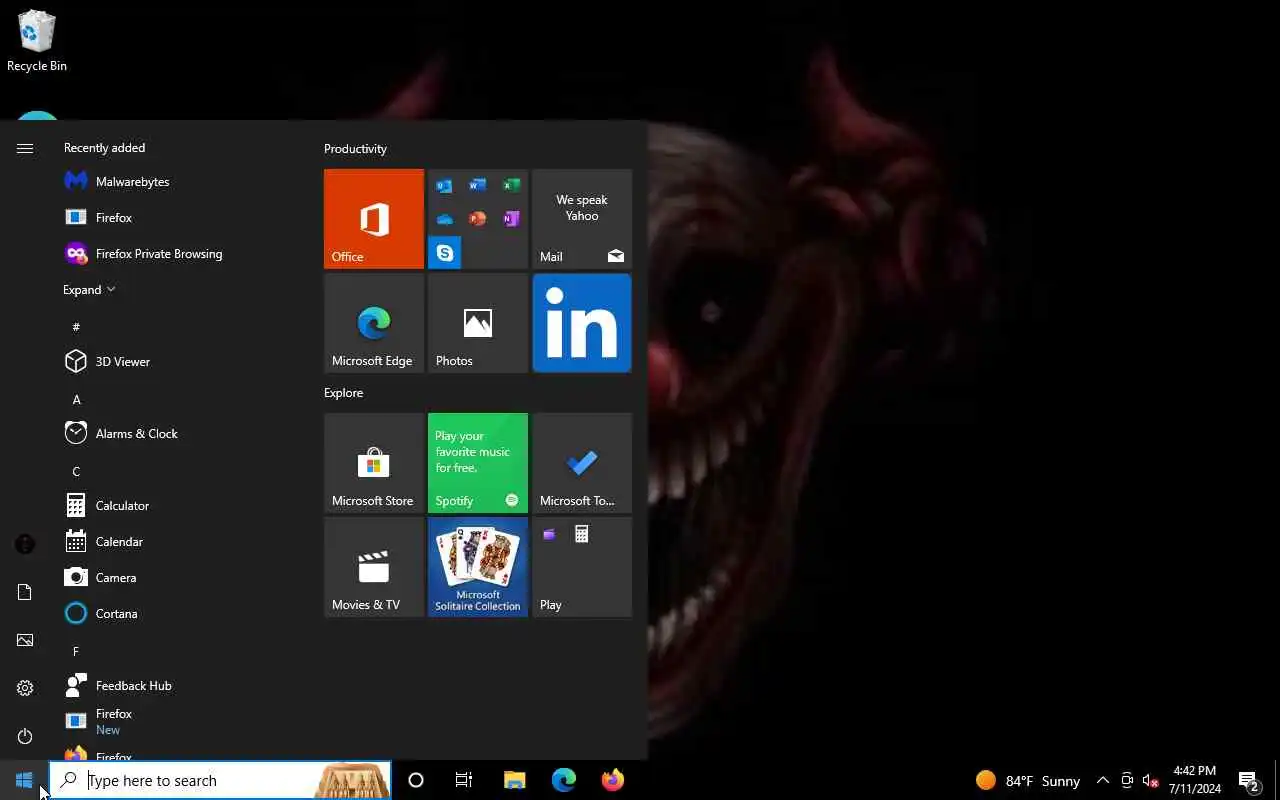Open Microsoft Solitaire Collection tile

(x=478, y=567)
